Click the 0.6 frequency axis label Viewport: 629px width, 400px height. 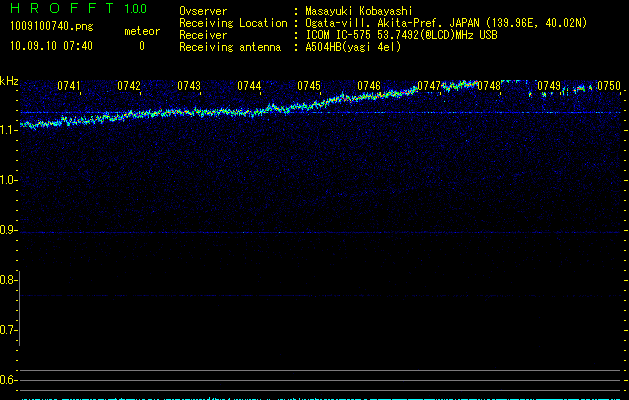pyautogui.click(x=8, y=380)
